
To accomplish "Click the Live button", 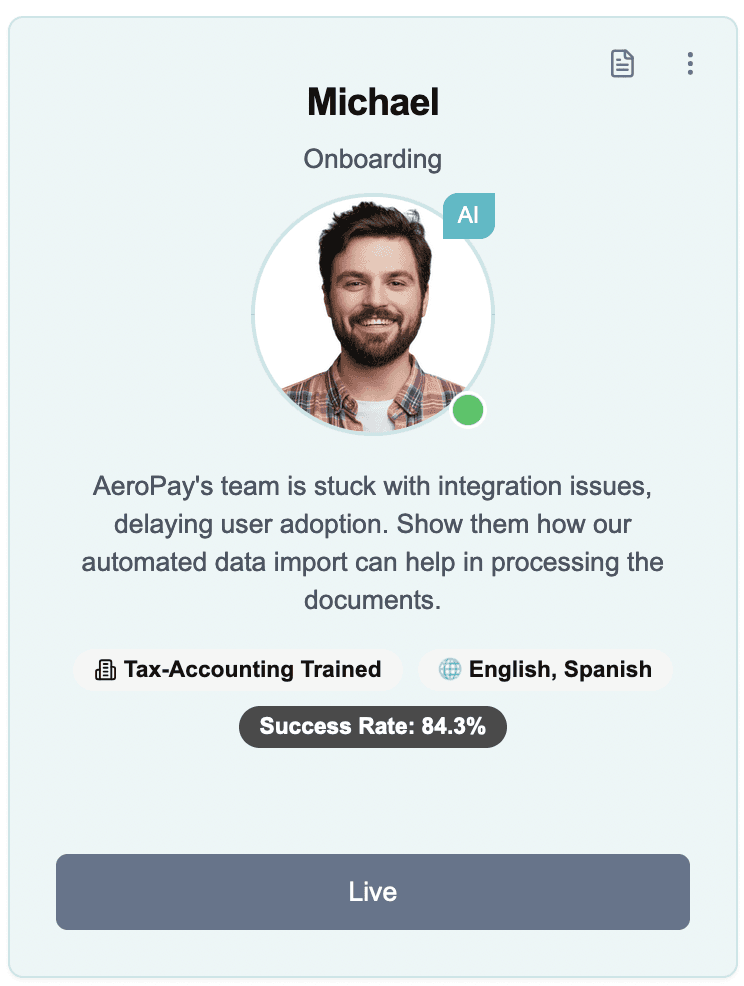I will pyautogui.click(x=373, y=892).
